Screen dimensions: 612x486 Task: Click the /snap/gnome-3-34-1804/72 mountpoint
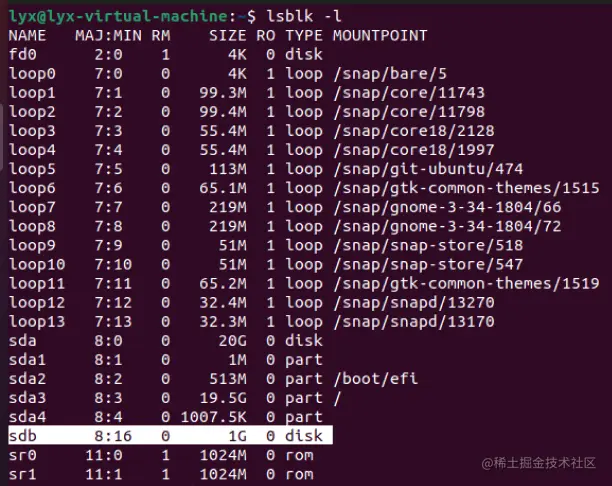coord(447,226)
